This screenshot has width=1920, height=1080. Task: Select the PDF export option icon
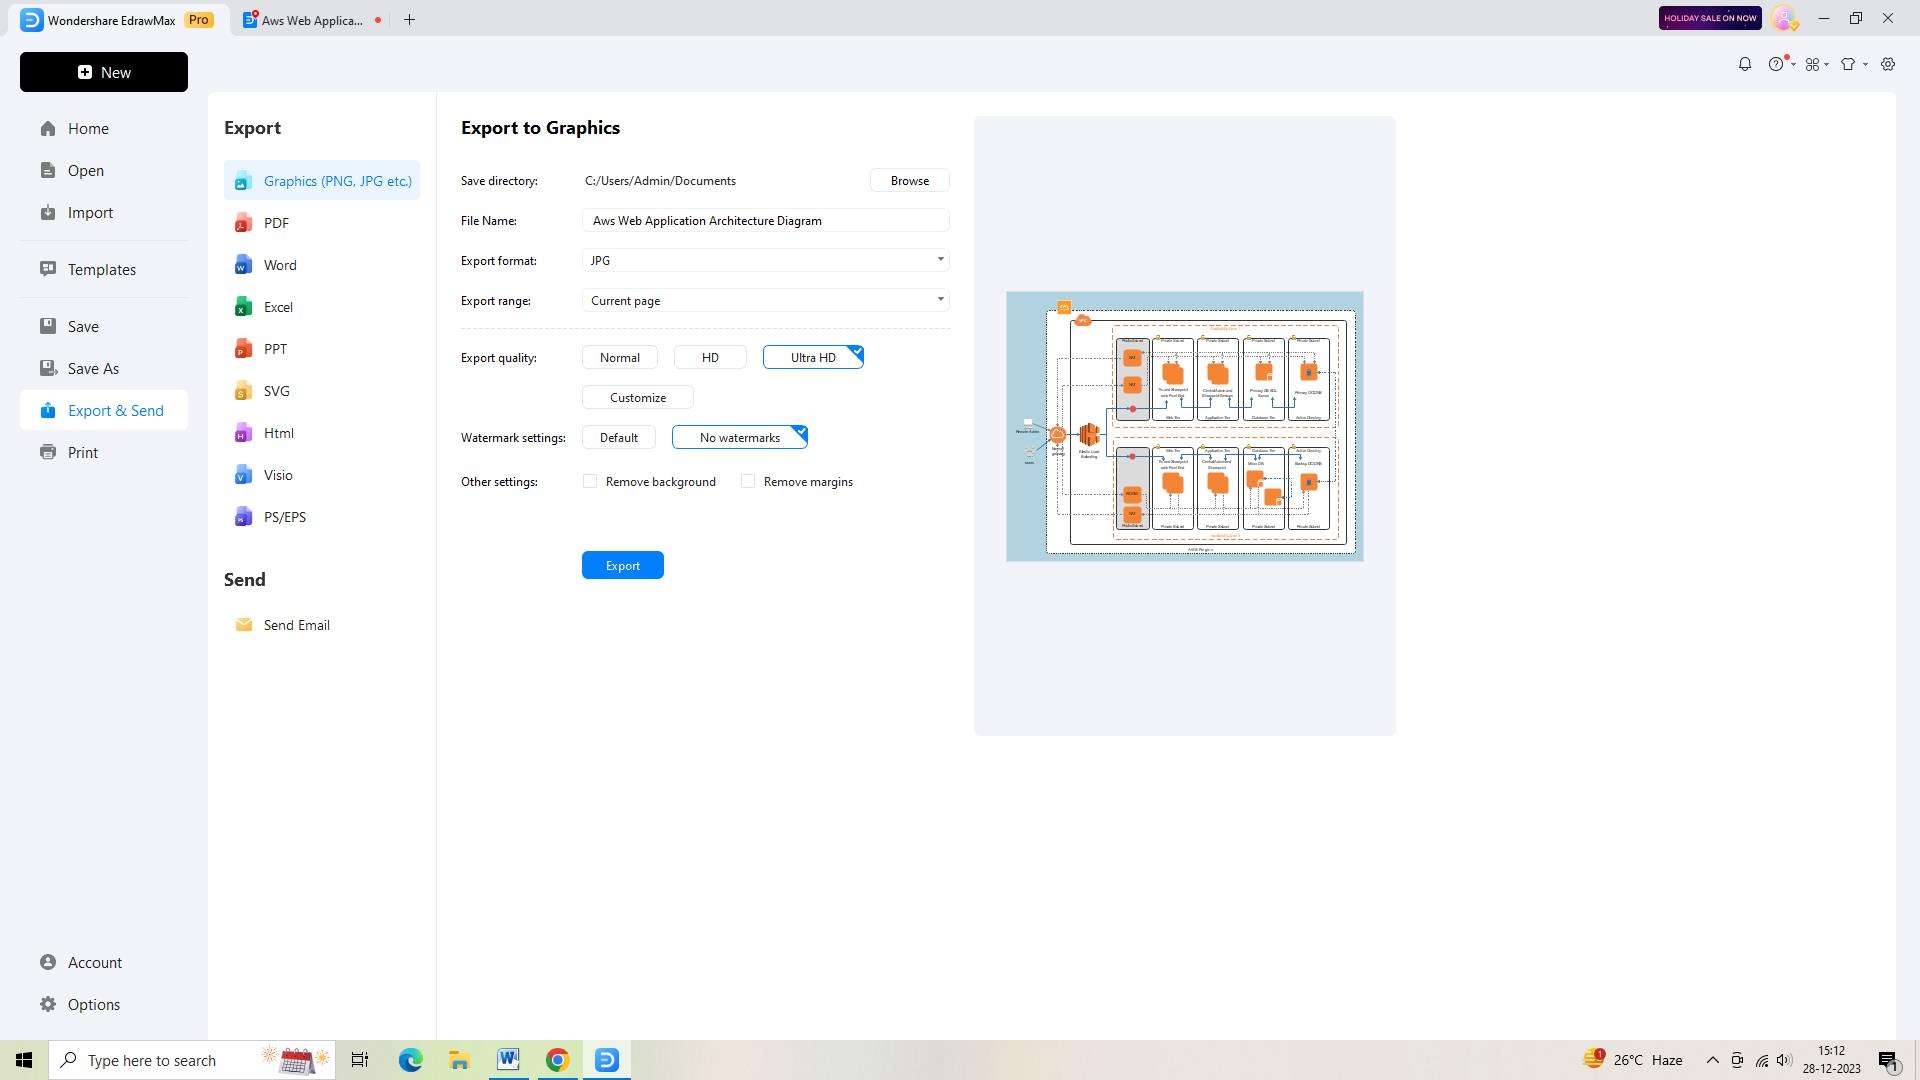click(x=243, y=223)
